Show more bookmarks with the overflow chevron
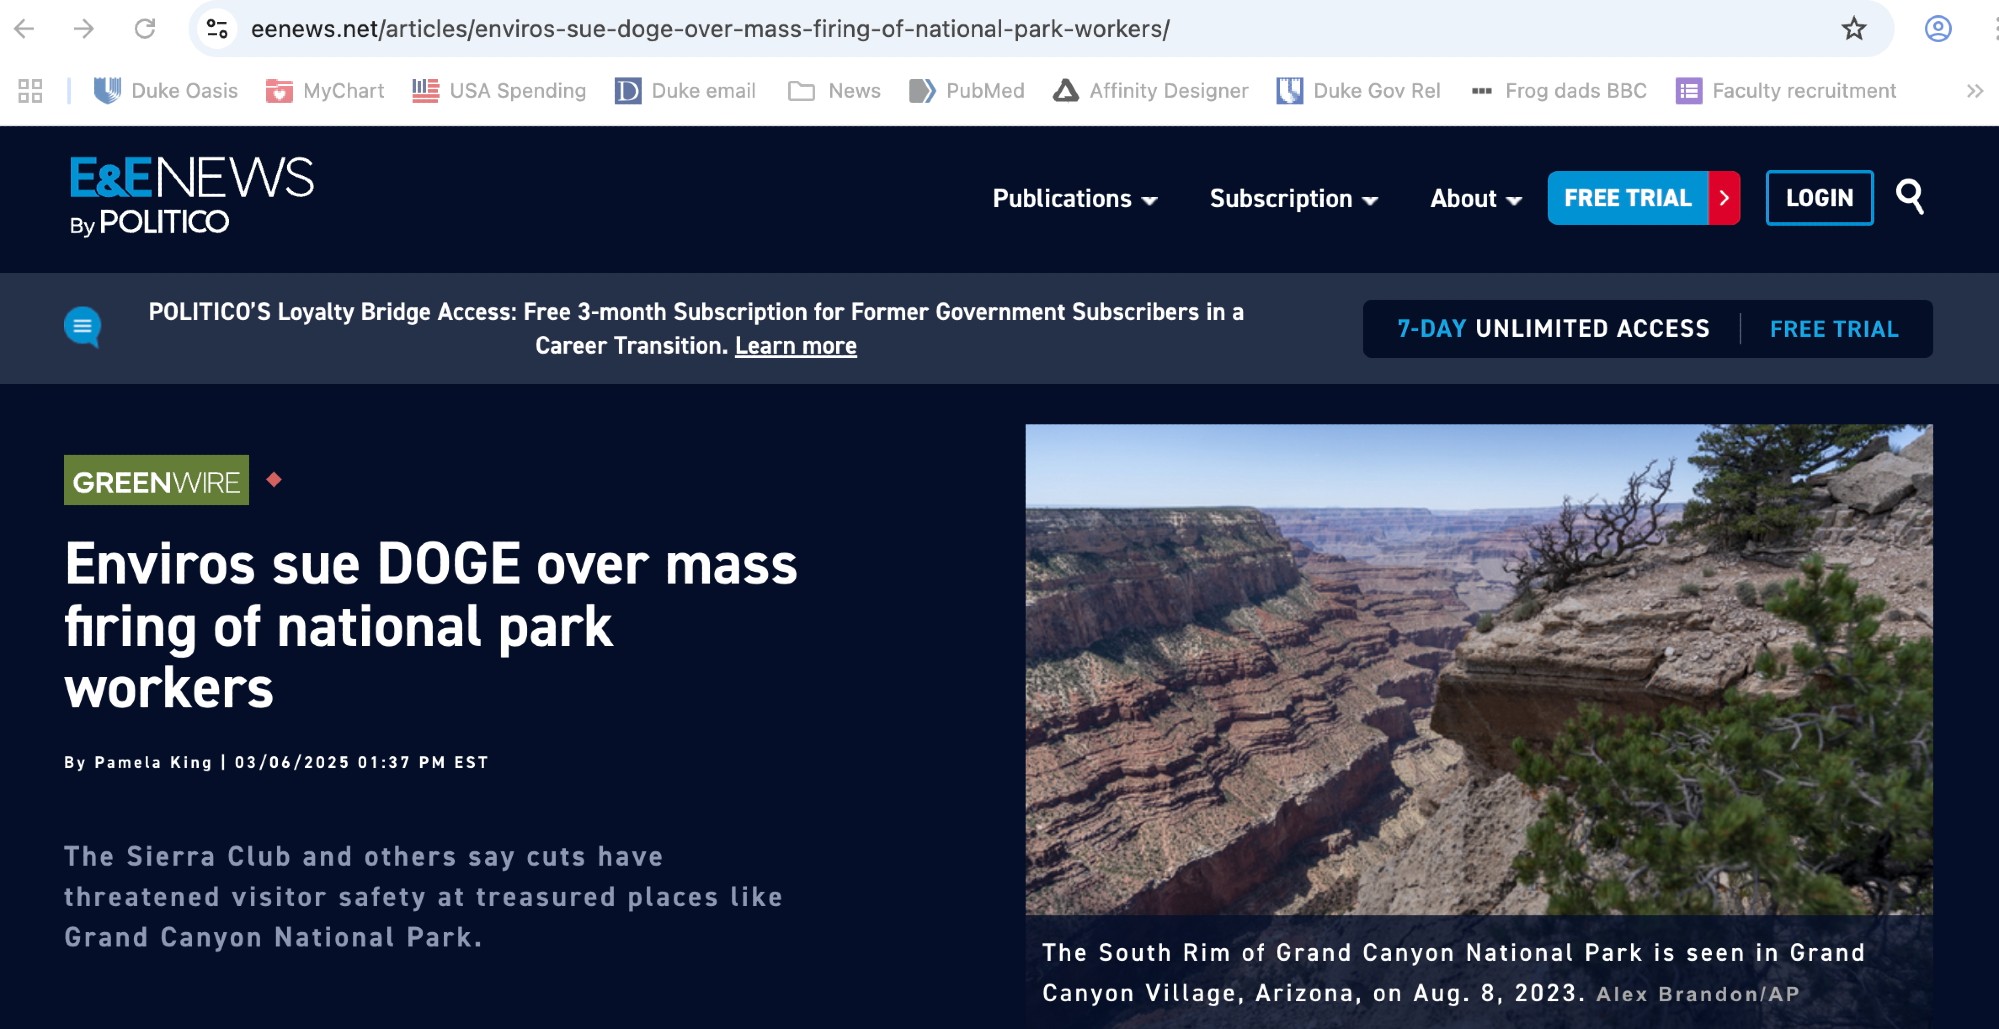The height and width of the screenshot is (1029, 1999). click(1974, 91)
